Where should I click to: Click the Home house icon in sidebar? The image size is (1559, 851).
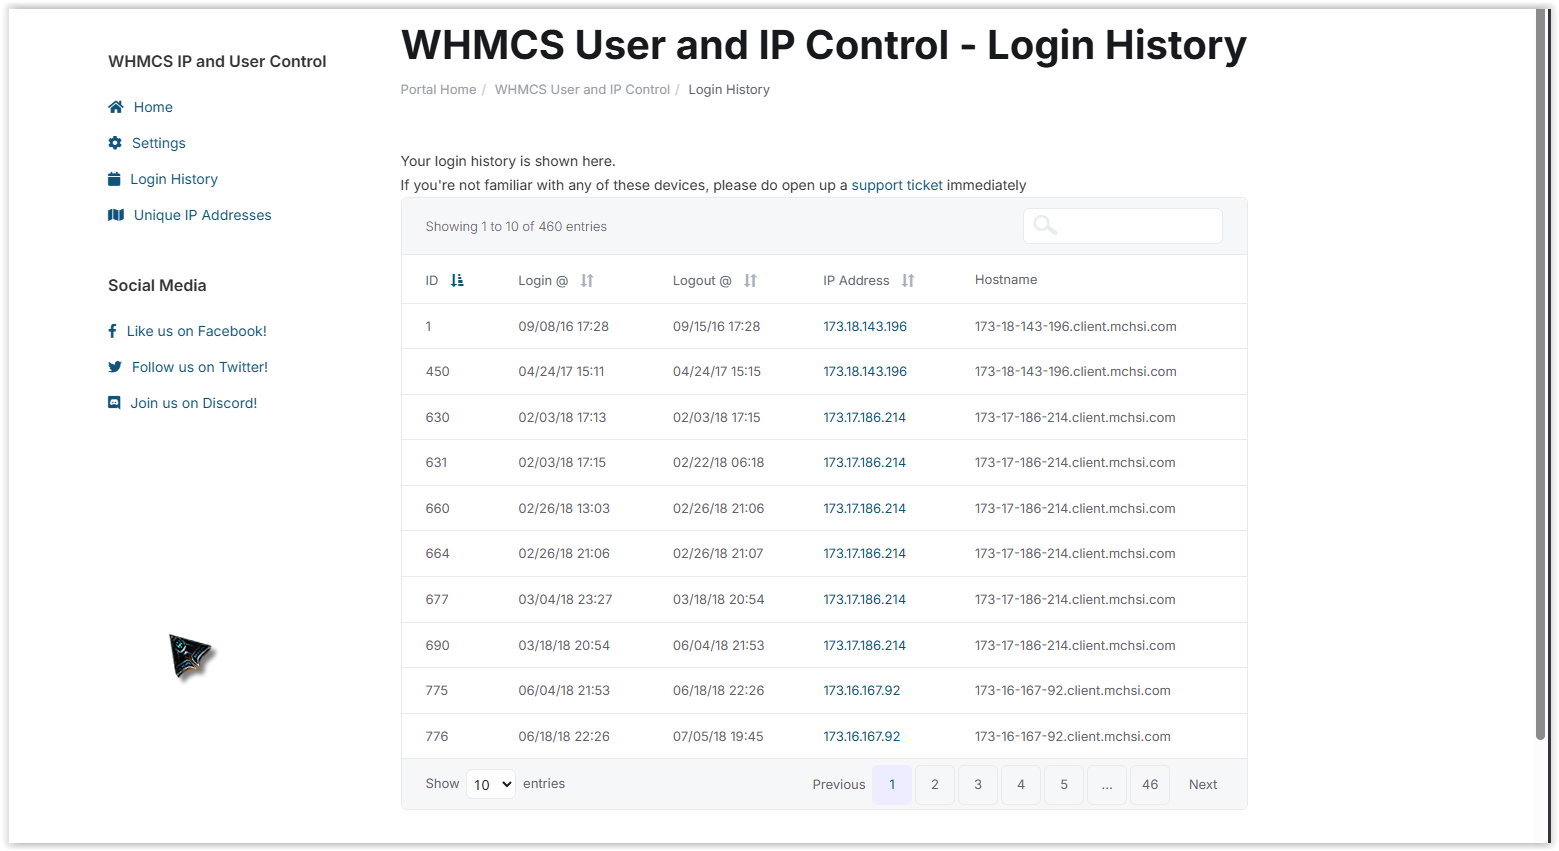tap(116, 107)
